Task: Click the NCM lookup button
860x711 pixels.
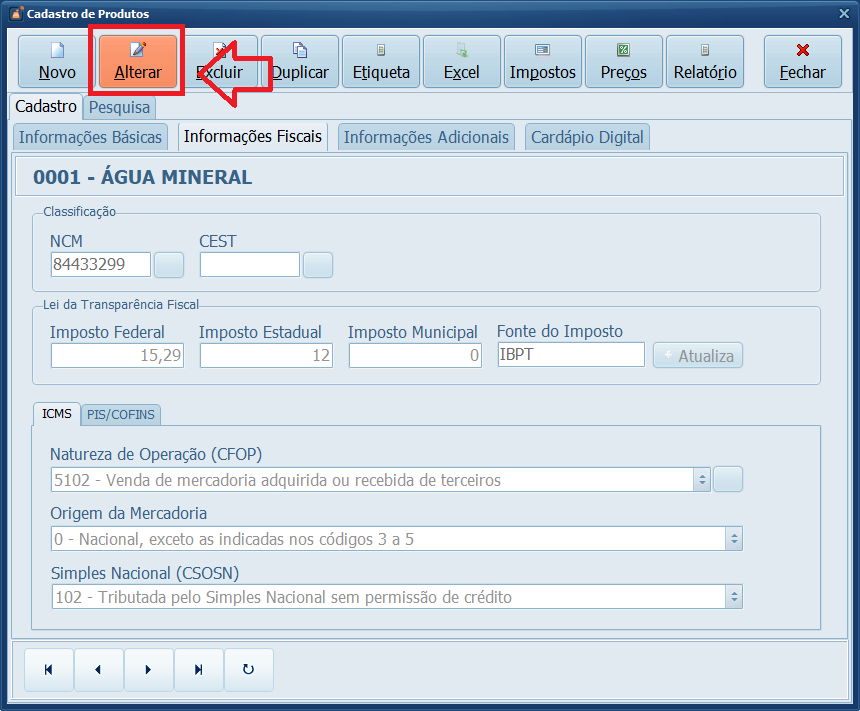Action: pyautogui.click(x=169, y=264)
